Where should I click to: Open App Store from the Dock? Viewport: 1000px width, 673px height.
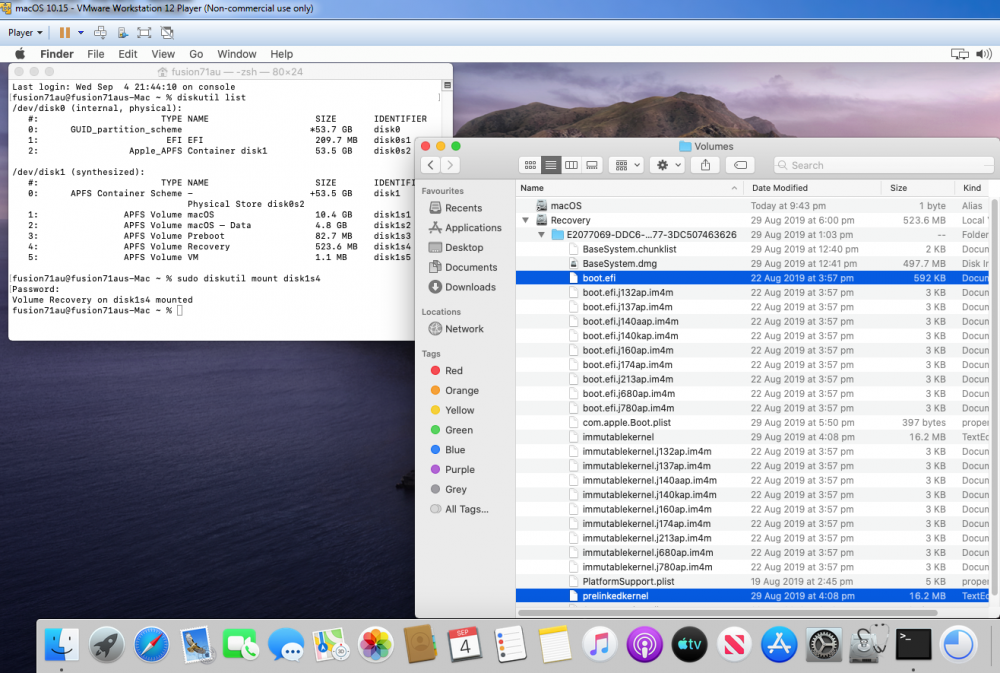(779, 645)
